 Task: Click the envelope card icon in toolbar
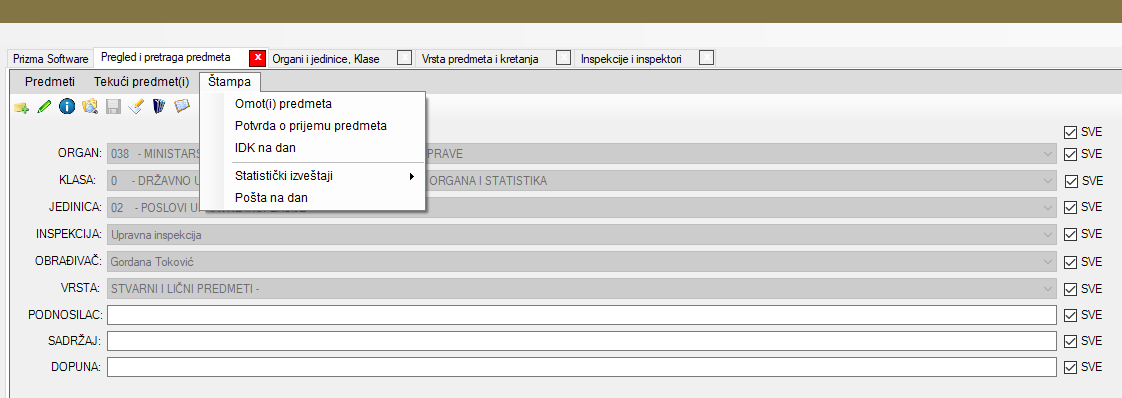[x=182, y=106]
